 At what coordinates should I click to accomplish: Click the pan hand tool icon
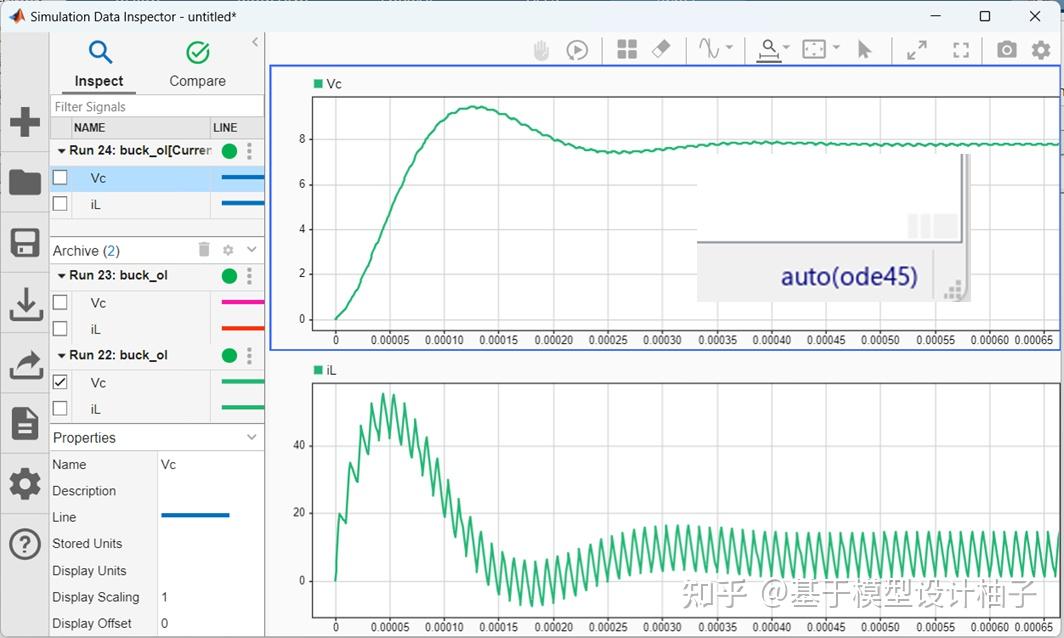pyautogui.click(x=541, y=50)
